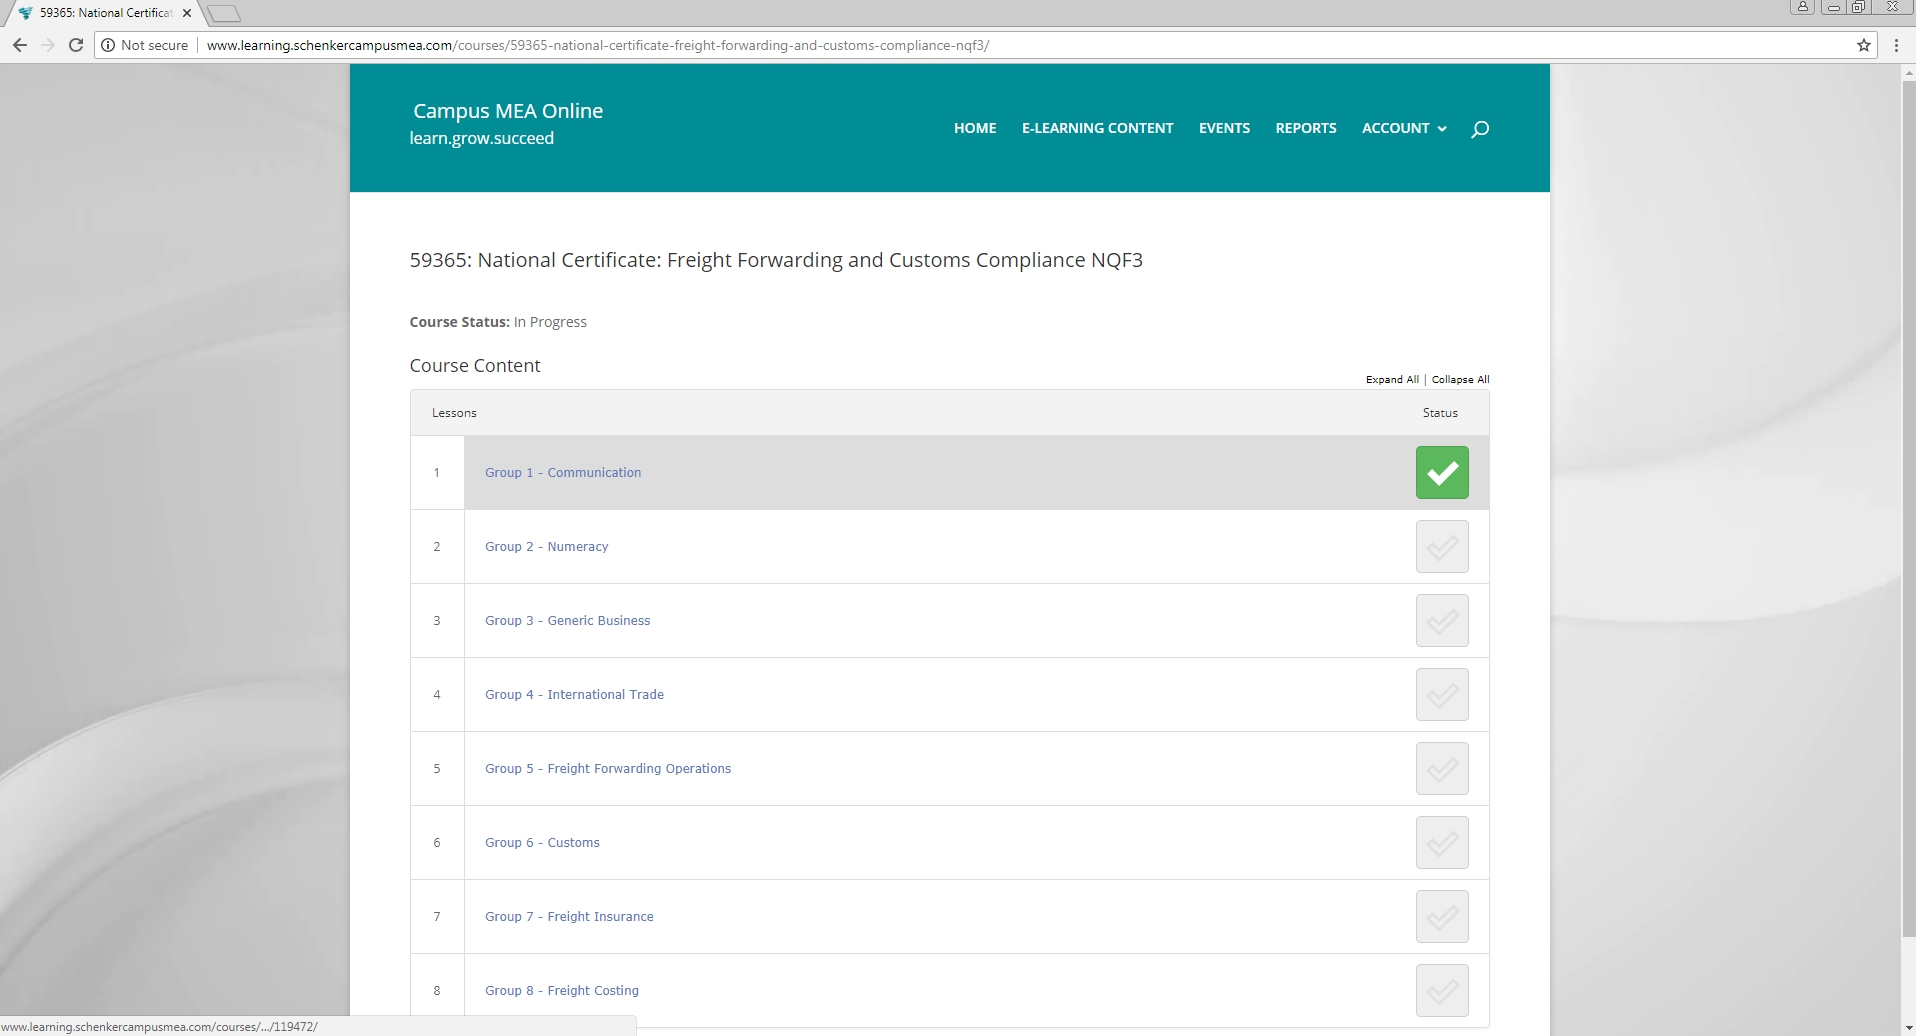1916x1036 pixels.
Task: Collapse all course lessons
Action: pos(1460,380)
